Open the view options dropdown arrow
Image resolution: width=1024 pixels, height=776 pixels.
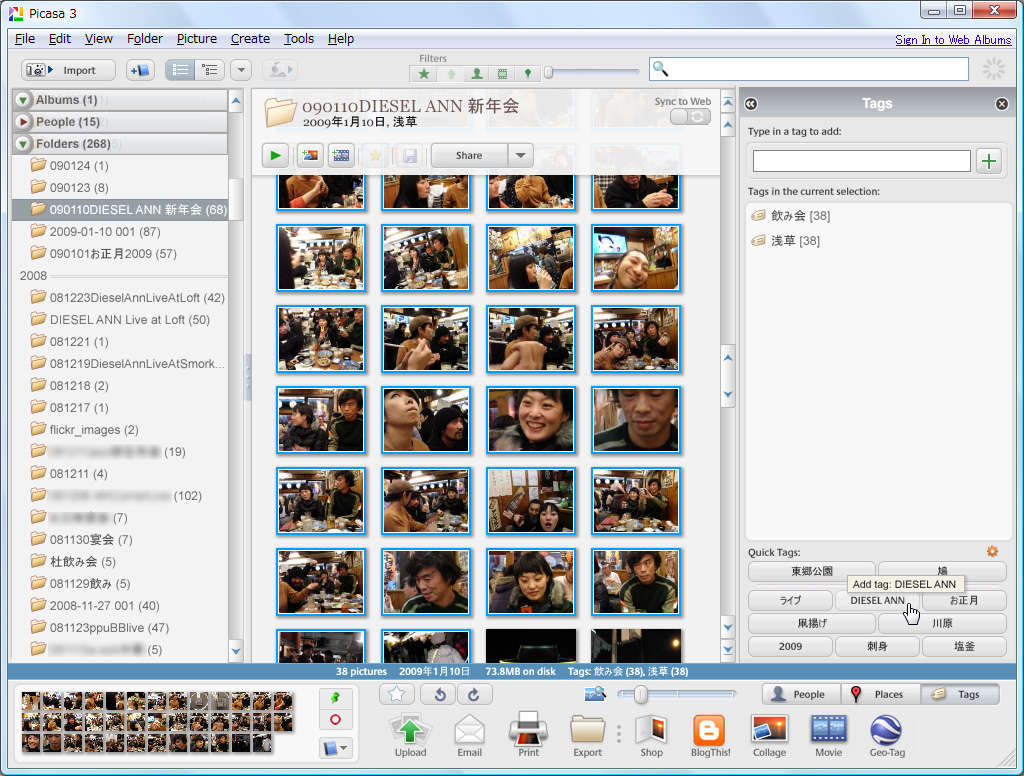(241, 70)
